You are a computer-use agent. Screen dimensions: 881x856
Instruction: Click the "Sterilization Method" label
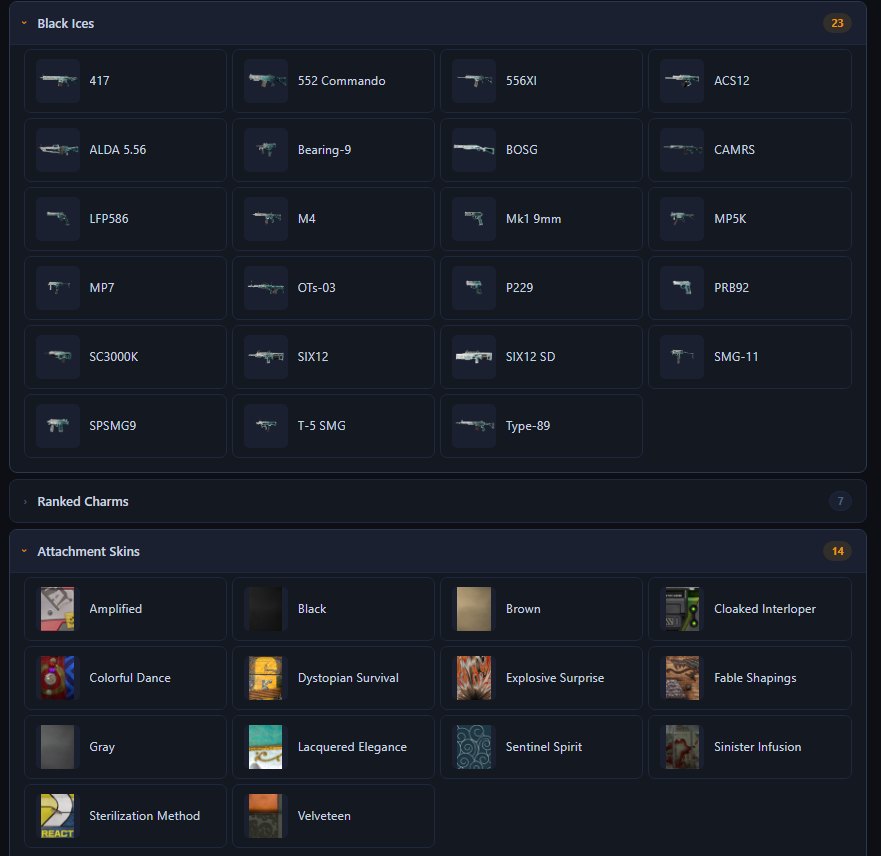point(144,816)
